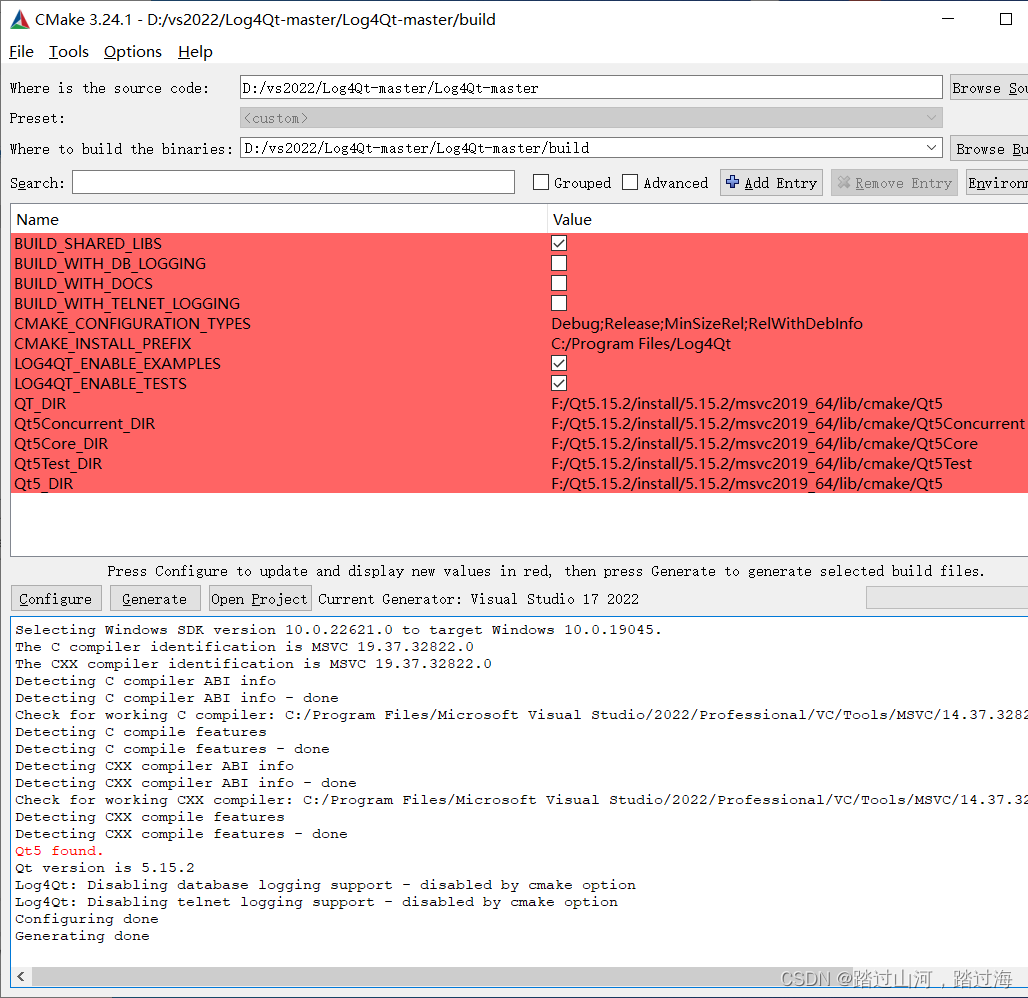The height and width of the screenshot is (998, 1028).
Task: Enable the Advanced checkbox
Action: point(630,182)
